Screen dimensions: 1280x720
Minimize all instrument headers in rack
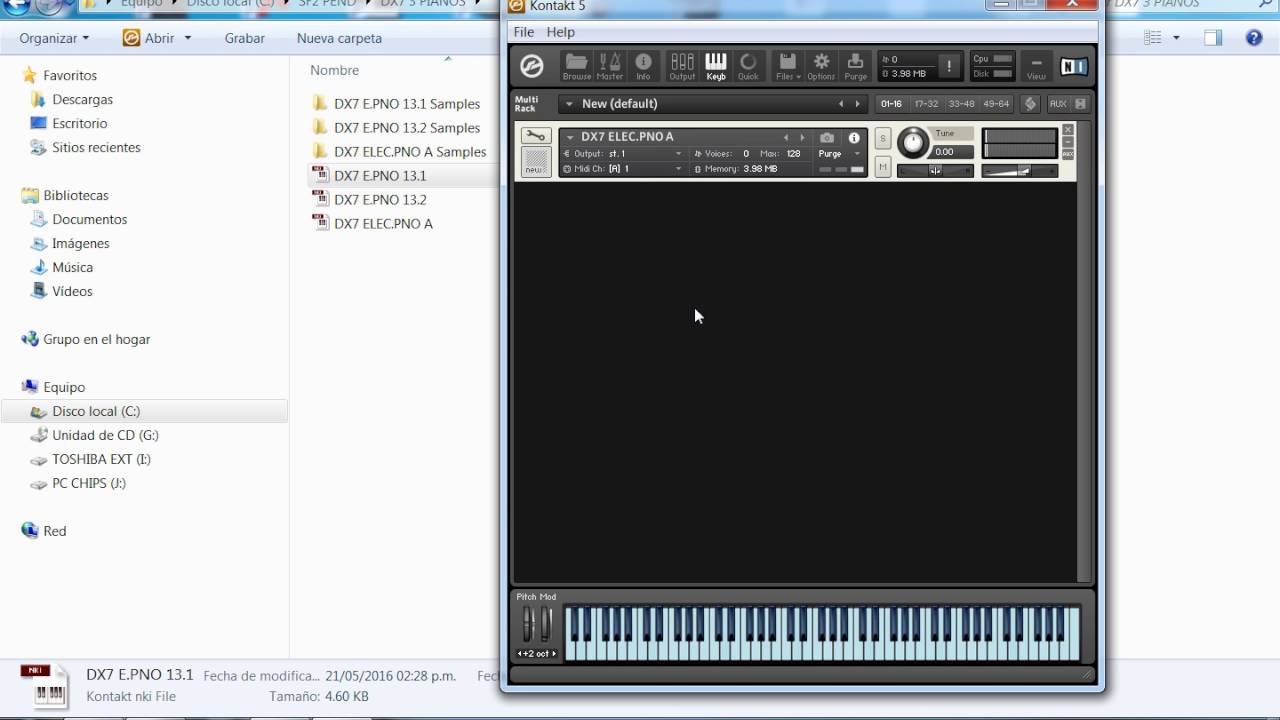pos(1081,104)
